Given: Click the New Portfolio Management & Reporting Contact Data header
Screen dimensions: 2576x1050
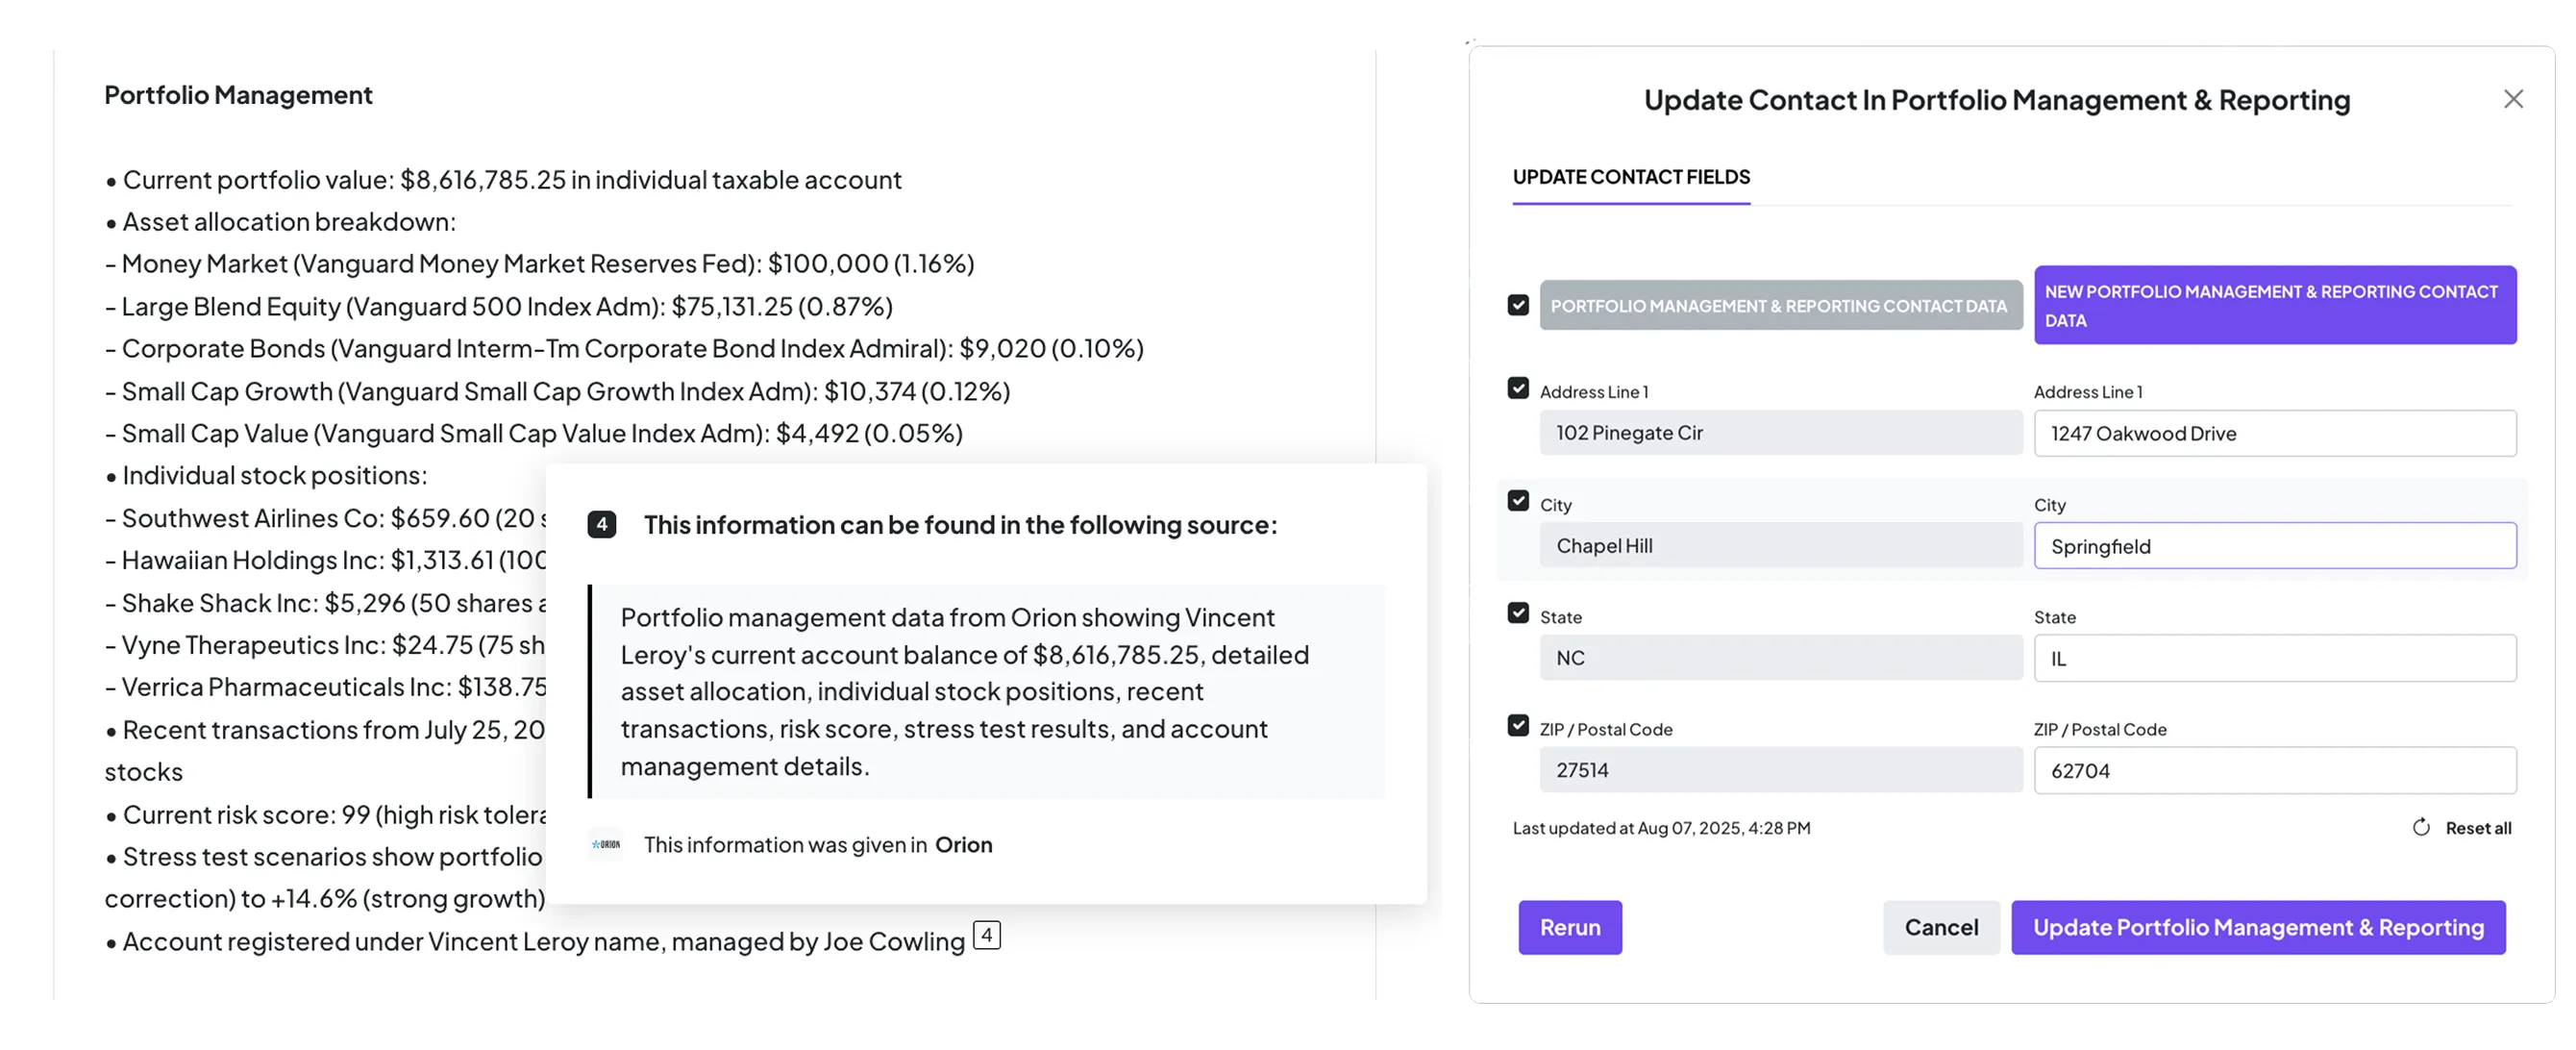Looking at the screenshot, I should click(x=2274, y=305).
